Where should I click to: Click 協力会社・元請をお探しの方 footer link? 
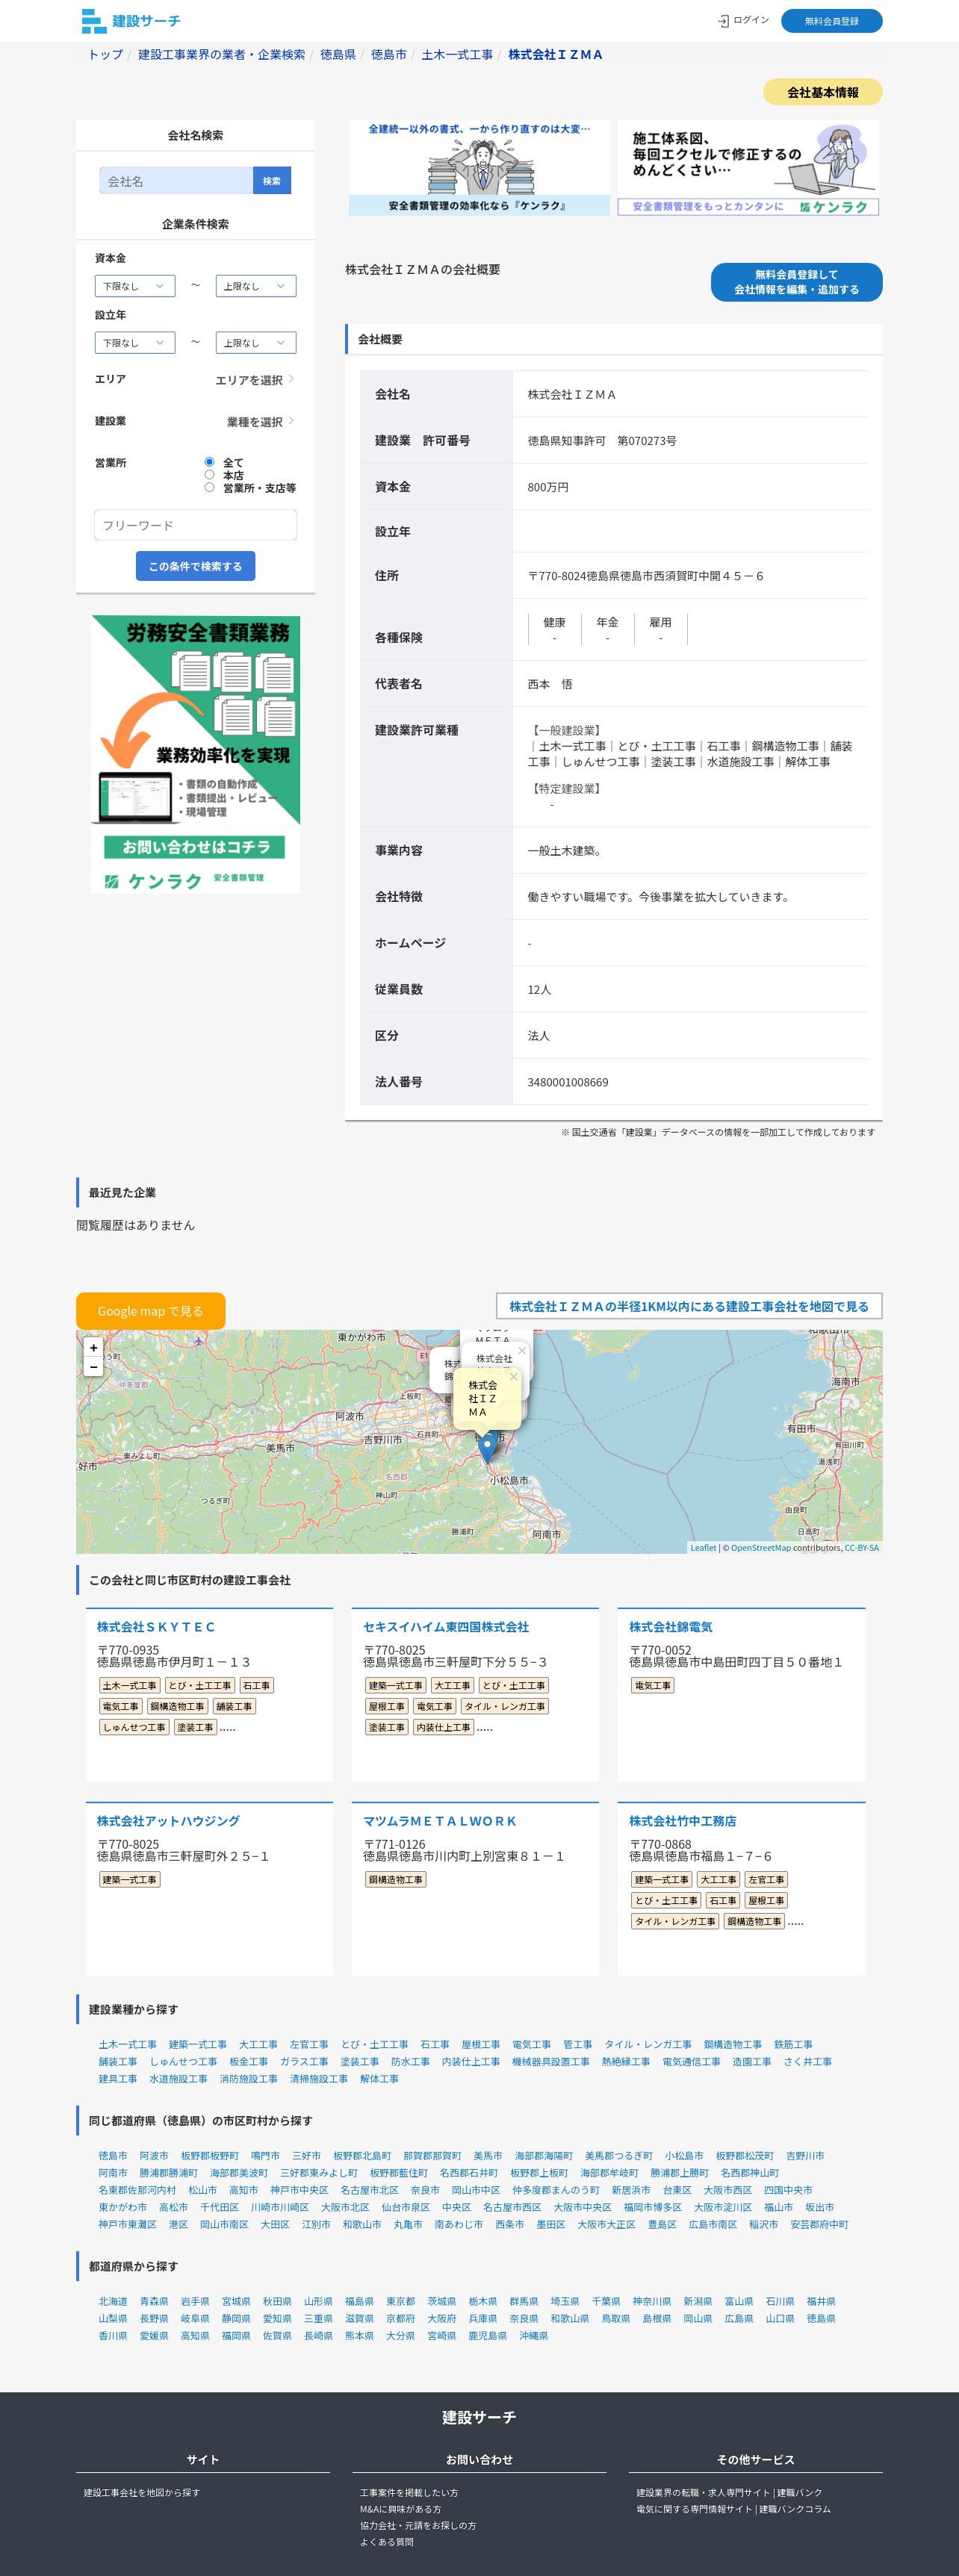pos(418,2526)
